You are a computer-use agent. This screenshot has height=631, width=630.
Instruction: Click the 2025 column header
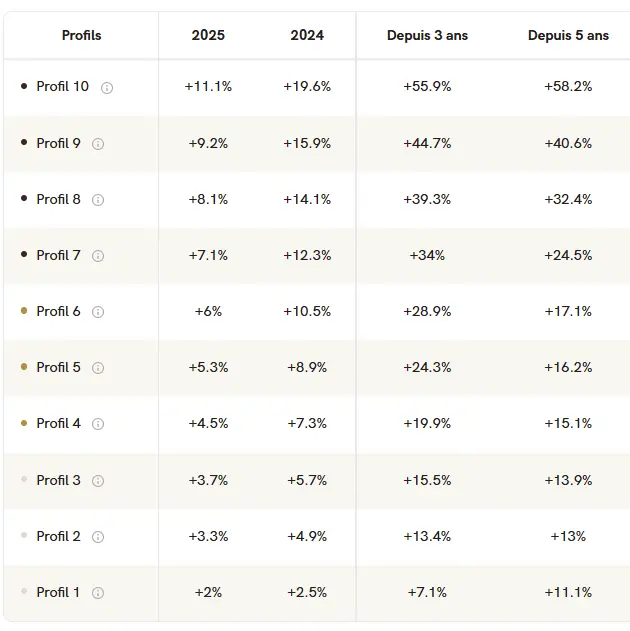pyautogui.click(x=208, y=35)
